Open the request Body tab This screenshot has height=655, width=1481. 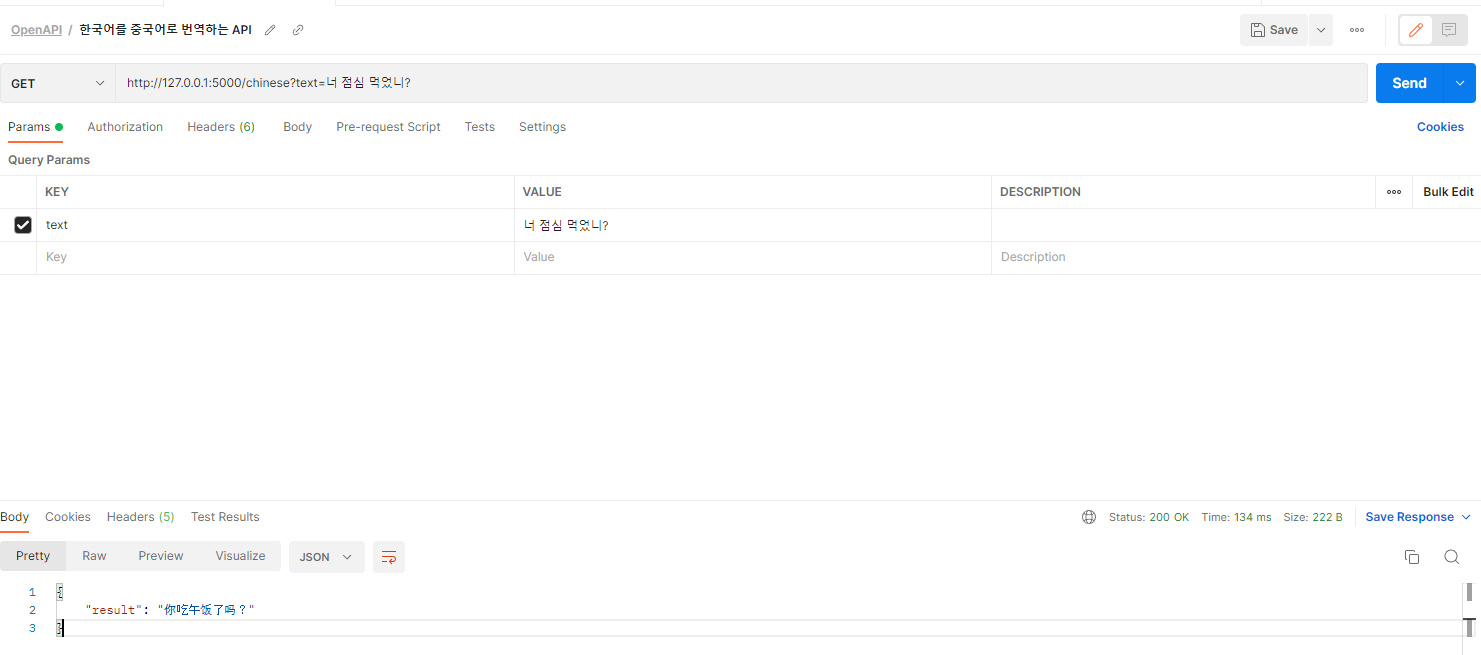click(297, 127)
